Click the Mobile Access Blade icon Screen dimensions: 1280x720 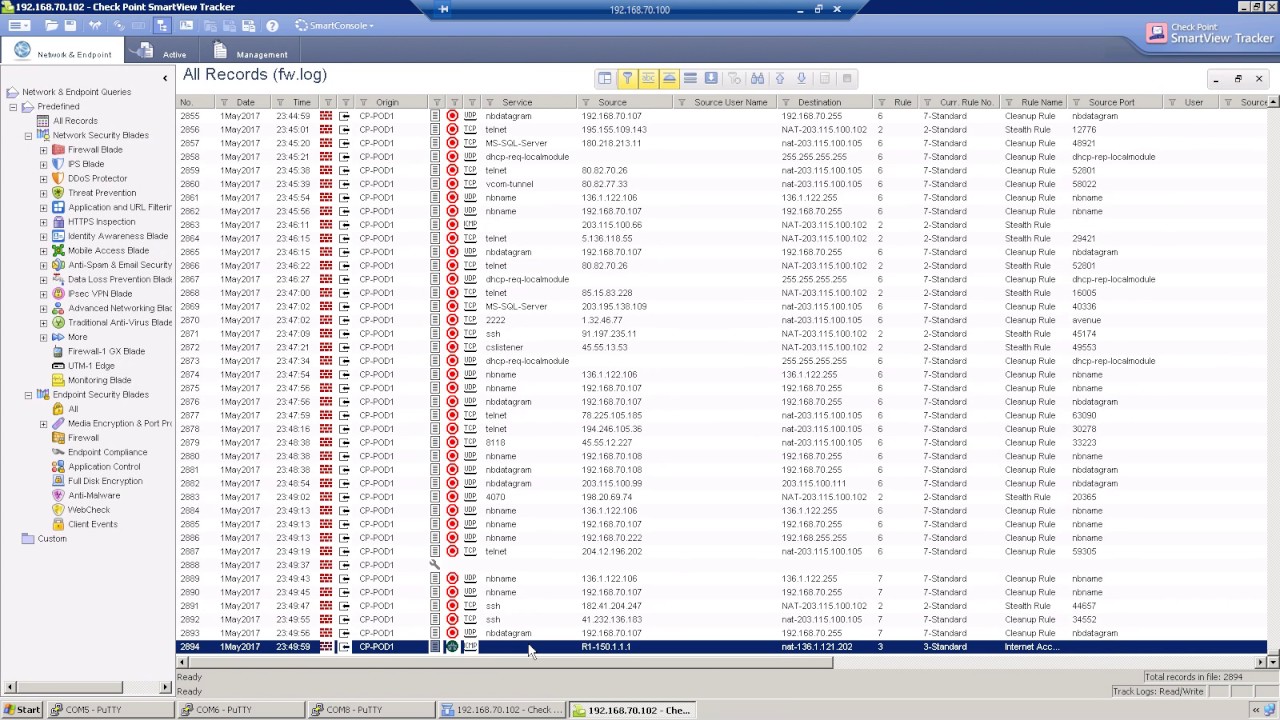[x=58, y=251]
